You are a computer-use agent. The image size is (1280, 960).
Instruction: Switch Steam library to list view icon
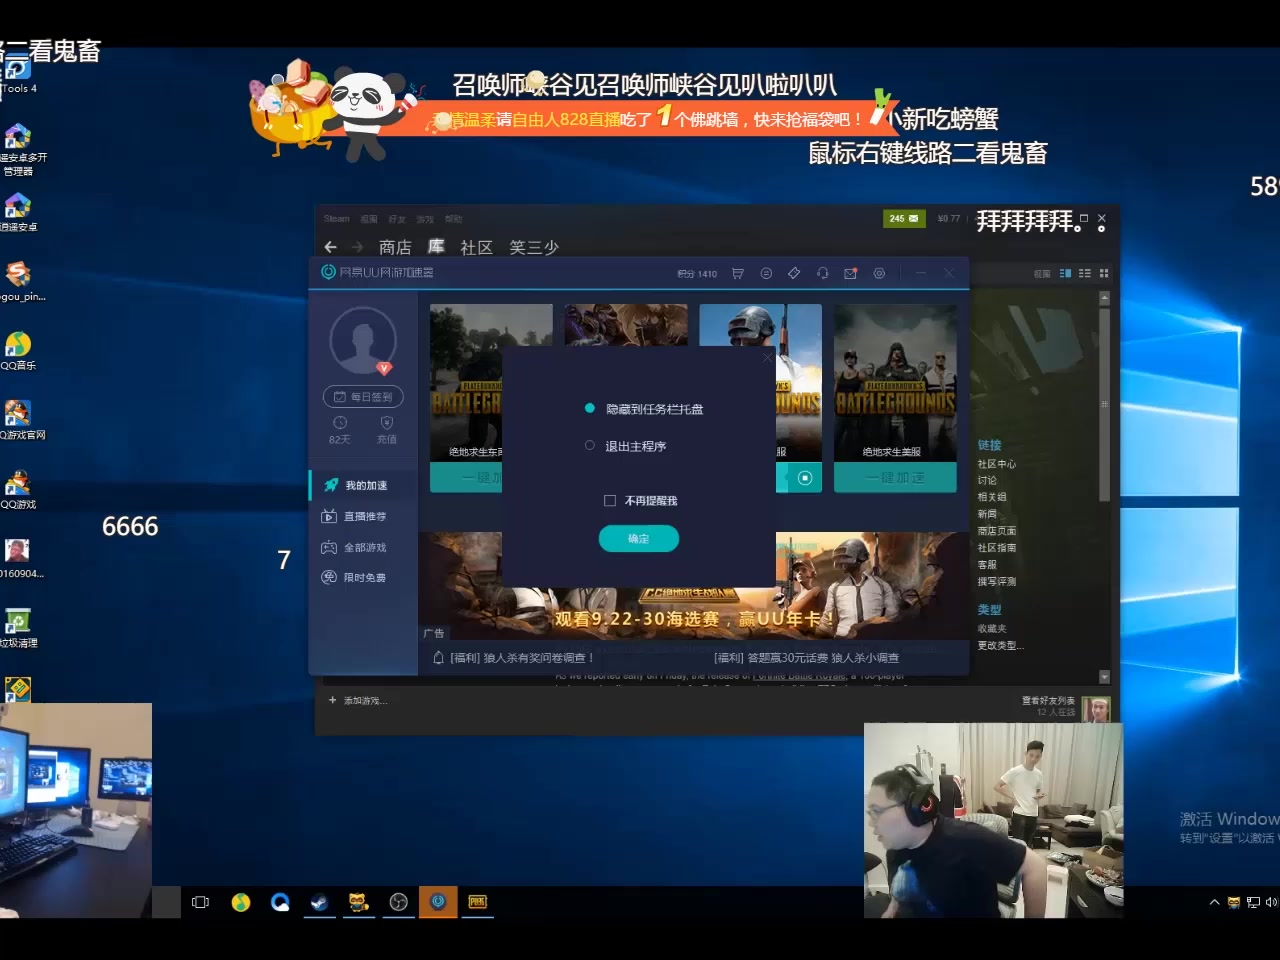coord(1085,273)
